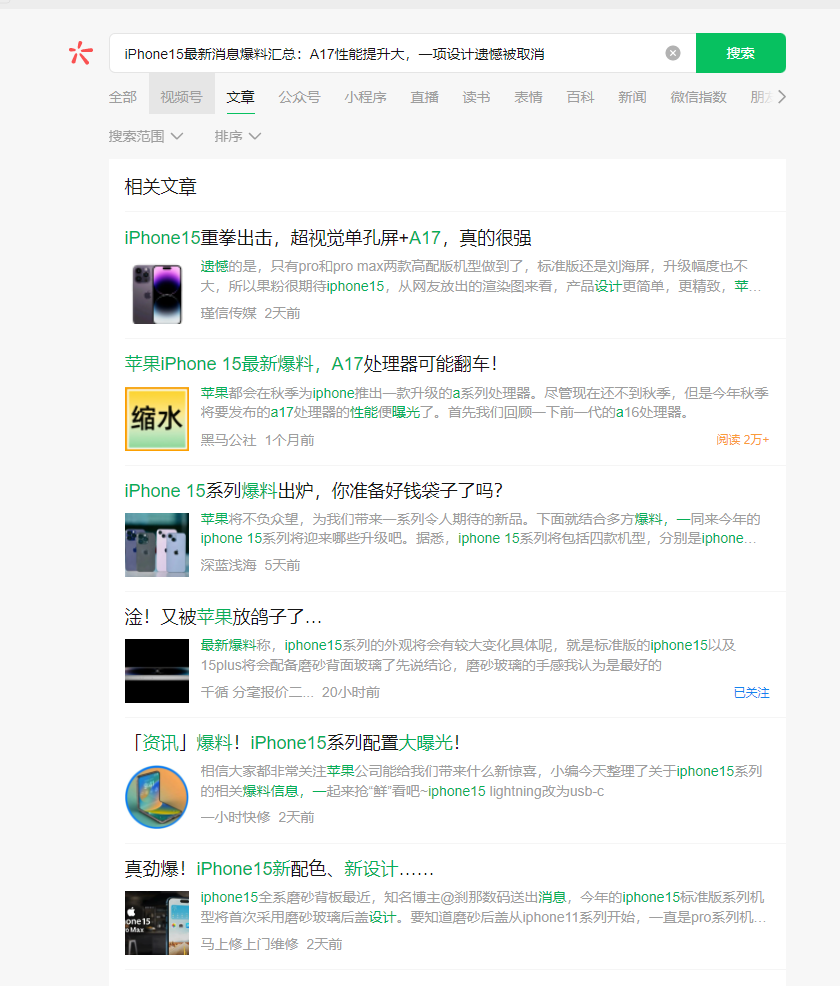Open article iPhone 15系列爆料出炉 title
The height and width of the screenshot is (986, 840).
point(314,490)
